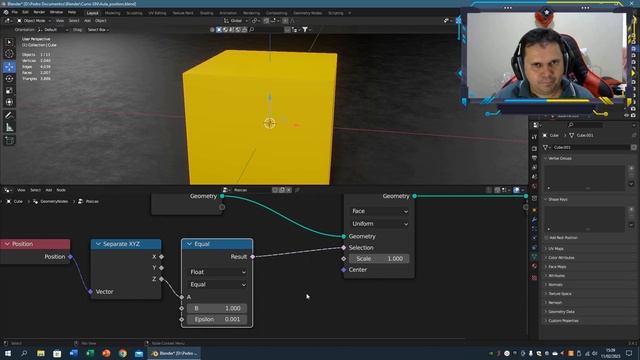Open the File menu
640x360 pixels.
click(x=14, y=13)
